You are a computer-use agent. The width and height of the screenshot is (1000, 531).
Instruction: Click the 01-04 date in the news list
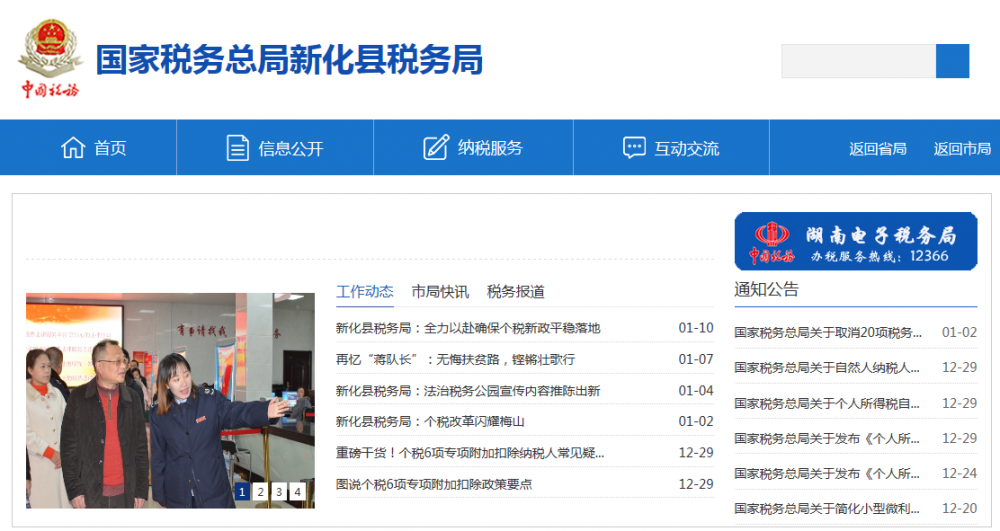pyautogui.click(x=696, y=390)
